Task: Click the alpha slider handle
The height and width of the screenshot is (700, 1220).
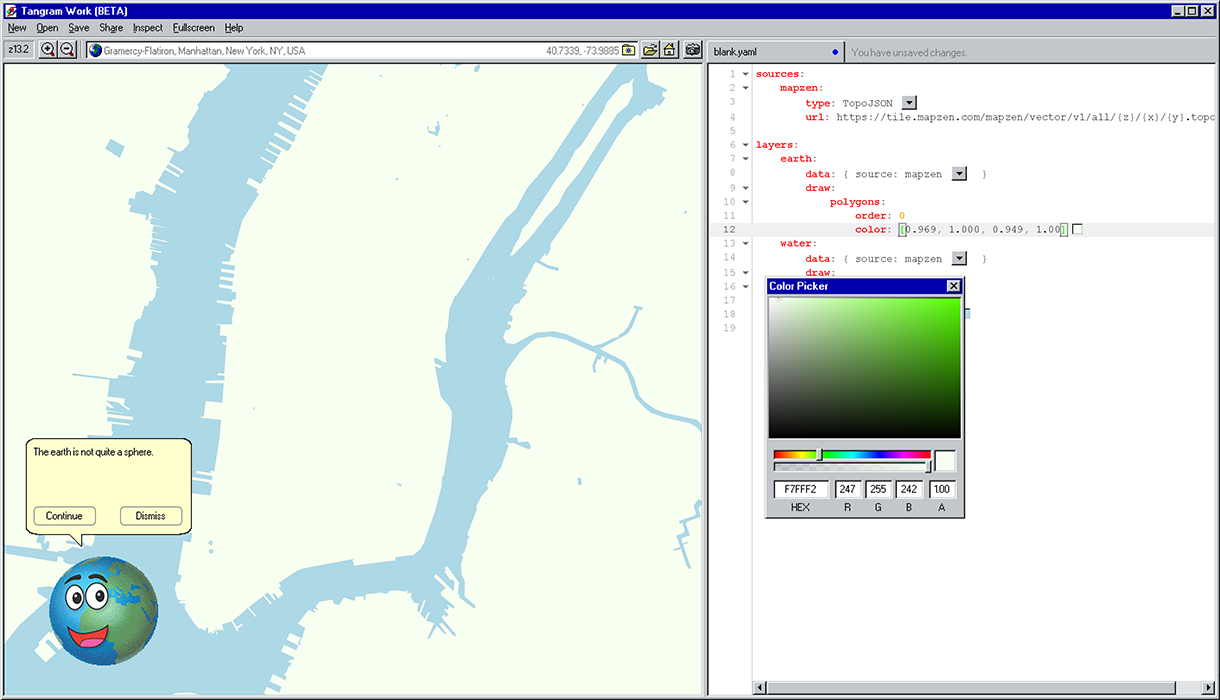Action: pos(929,466)
